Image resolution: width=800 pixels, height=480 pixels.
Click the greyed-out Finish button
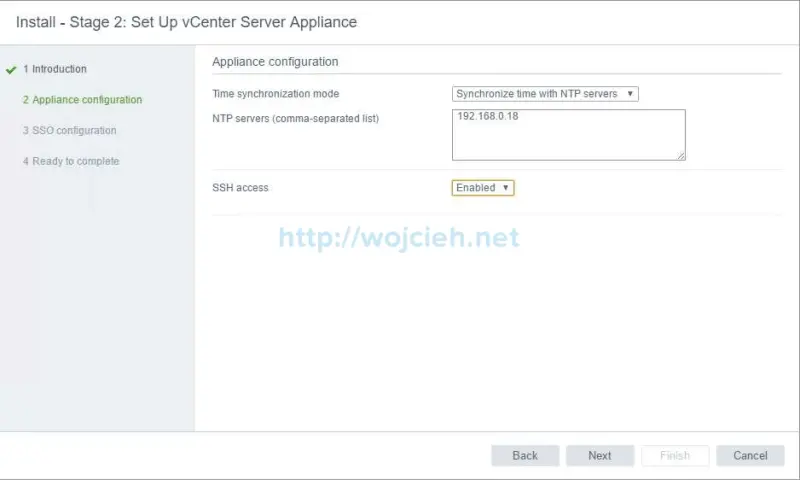coord(675,456)
